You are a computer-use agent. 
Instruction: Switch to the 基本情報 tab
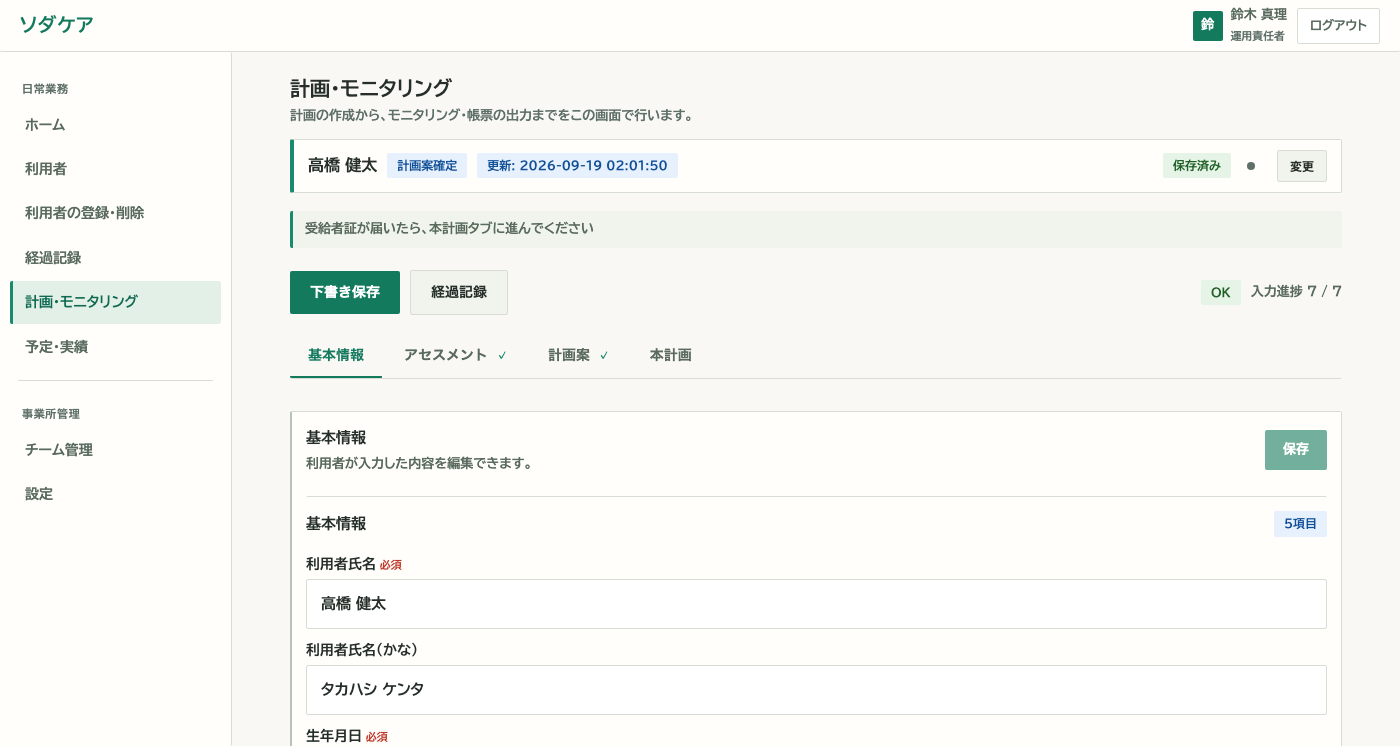[336, 355]
